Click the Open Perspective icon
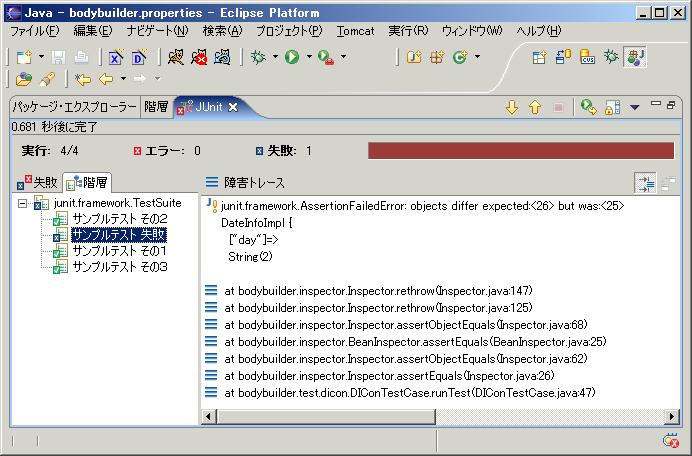Viewport: 692px width, 456px height. point(539,57)
